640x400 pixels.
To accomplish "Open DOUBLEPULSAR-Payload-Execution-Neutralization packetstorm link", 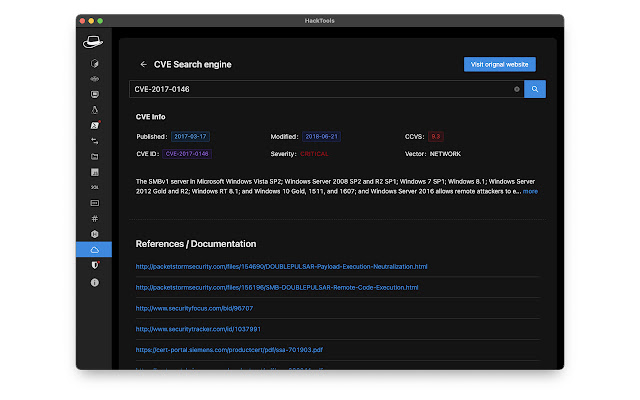I will (282, 266).
